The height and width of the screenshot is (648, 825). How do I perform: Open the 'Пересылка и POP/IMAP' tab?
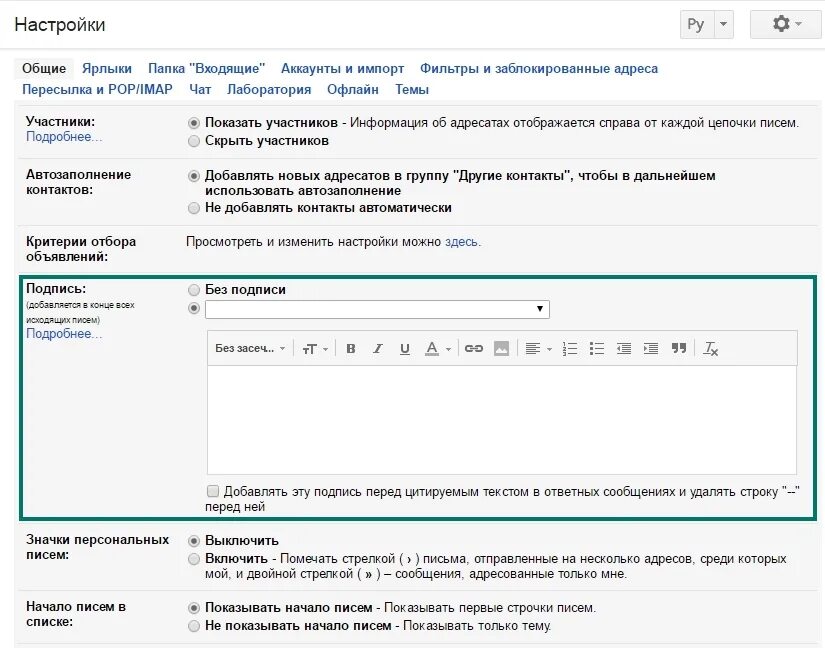tap(97, 89)
